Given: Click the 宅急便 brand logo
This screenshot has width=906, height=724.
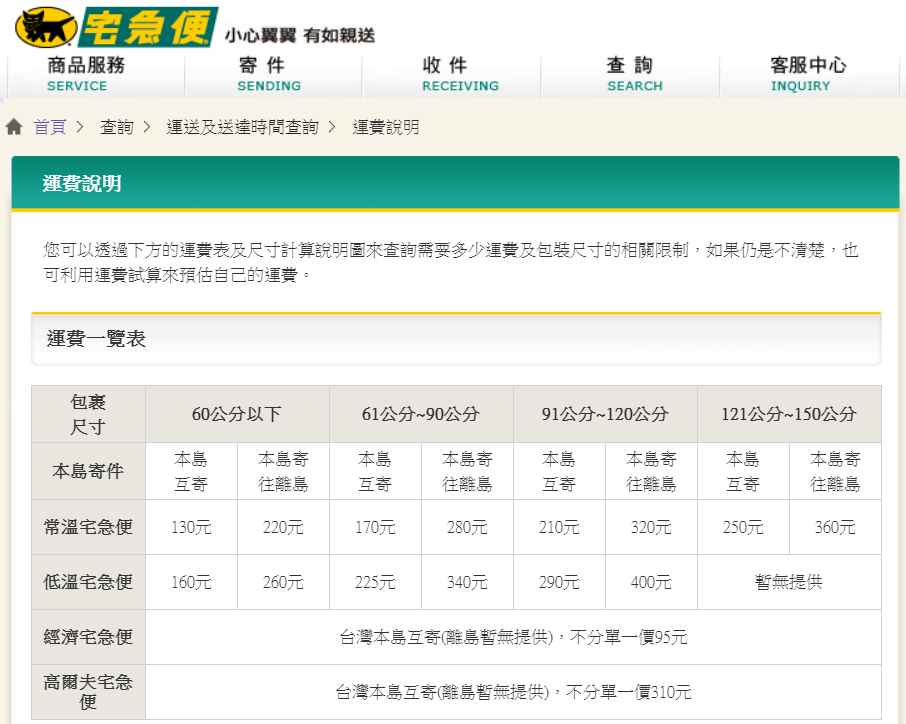Looking at the screenshot, I should 148,27.
